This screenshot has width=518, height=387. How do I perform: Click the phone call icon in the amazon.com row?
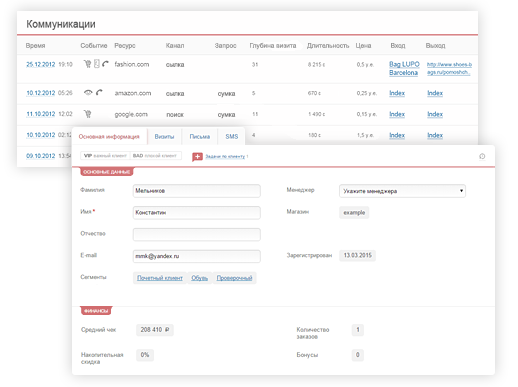(99, 92)
